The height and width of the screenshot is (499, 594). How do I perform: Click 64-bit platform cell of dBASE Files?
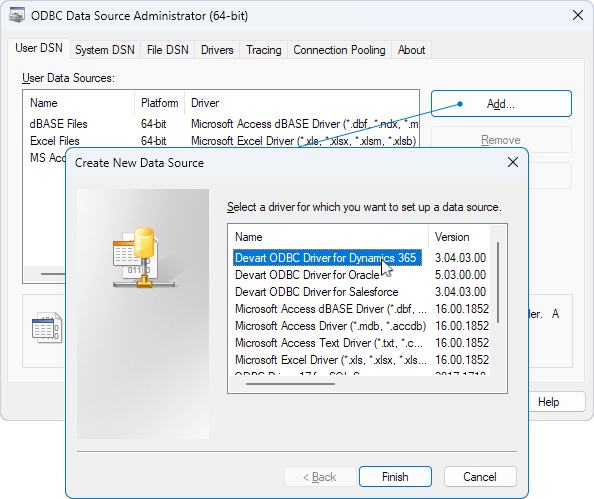pos(153,124)
